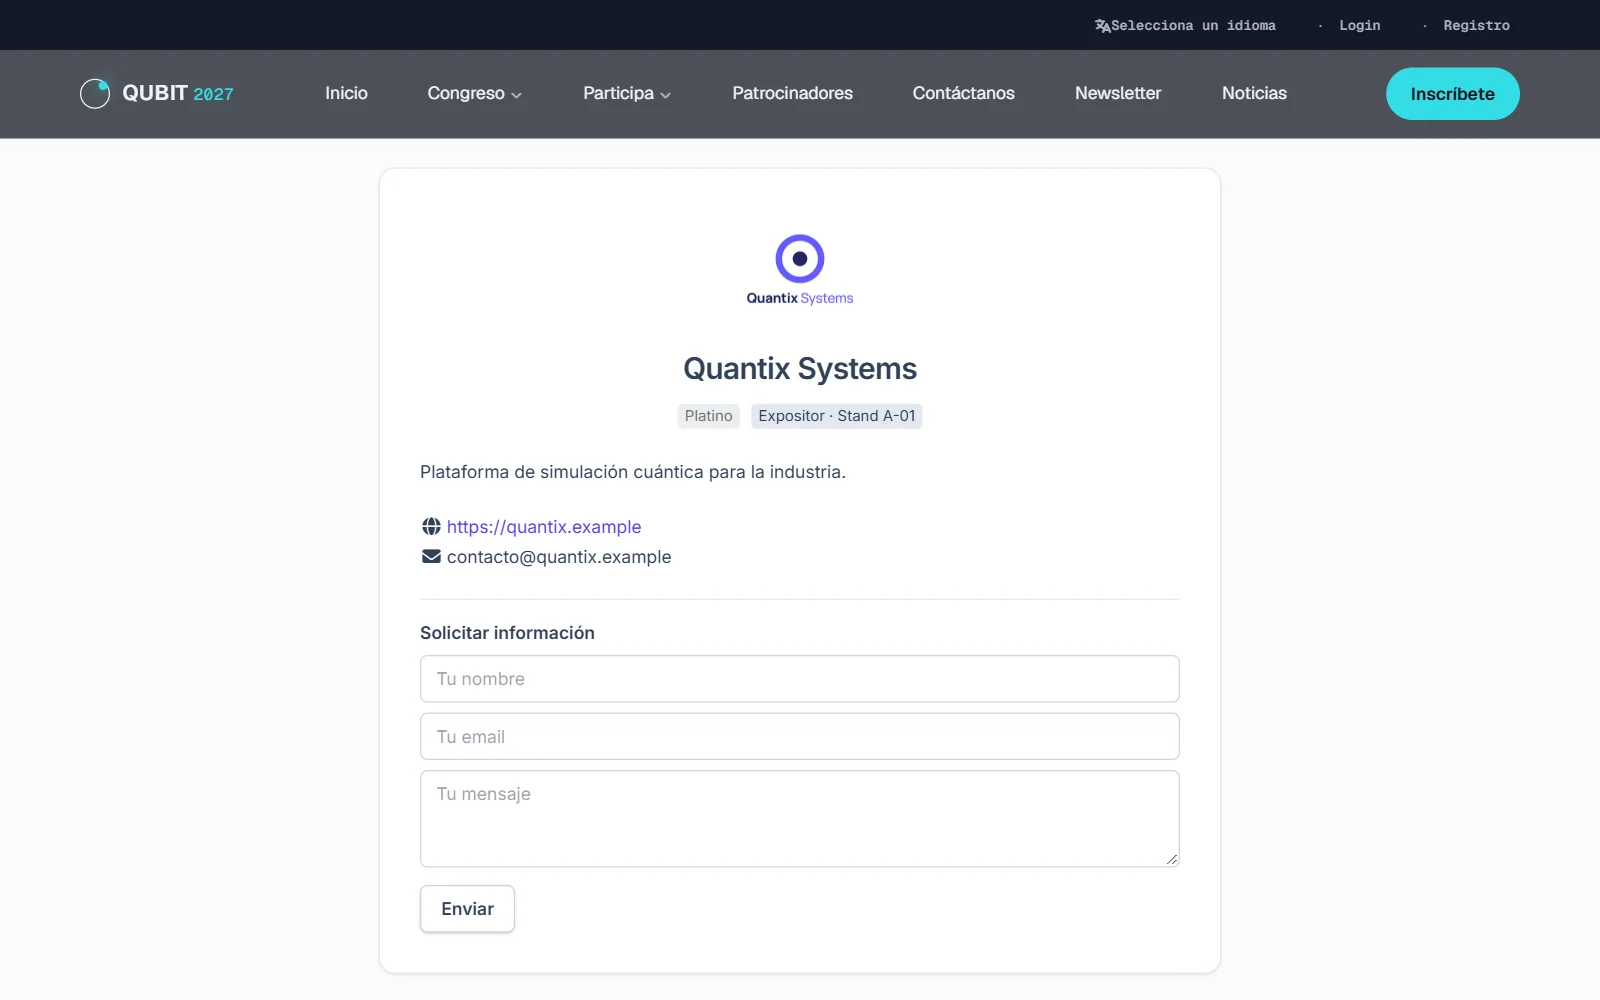This screenshot has width=1600, height=1000.
Task: Click the Quantix Systems sponsor logo
Action: (800, 270)
